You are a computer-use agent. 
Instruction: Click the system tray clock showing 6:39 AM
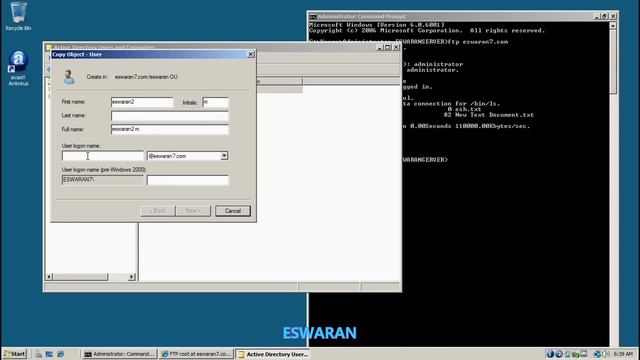[623, 354]
